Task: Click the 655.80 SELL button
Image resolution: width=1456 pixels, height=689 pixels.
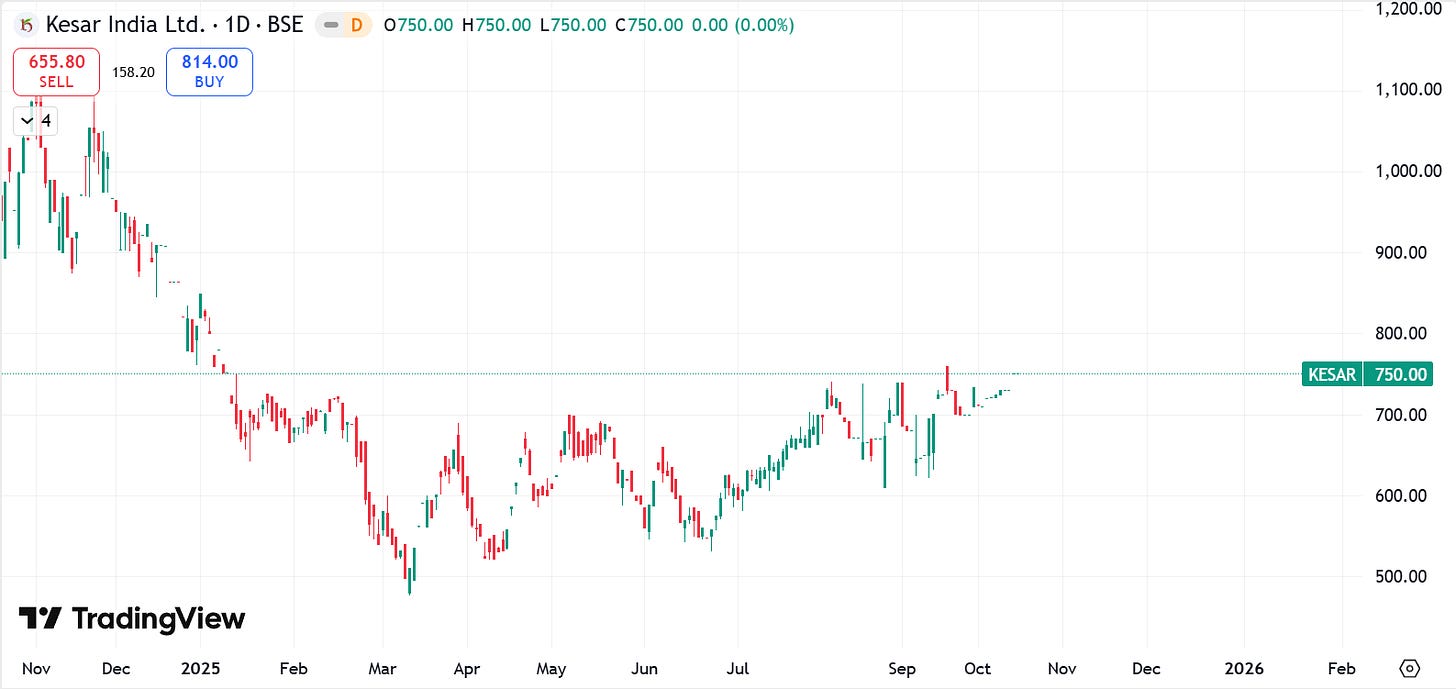Action: tap(56, 72)
